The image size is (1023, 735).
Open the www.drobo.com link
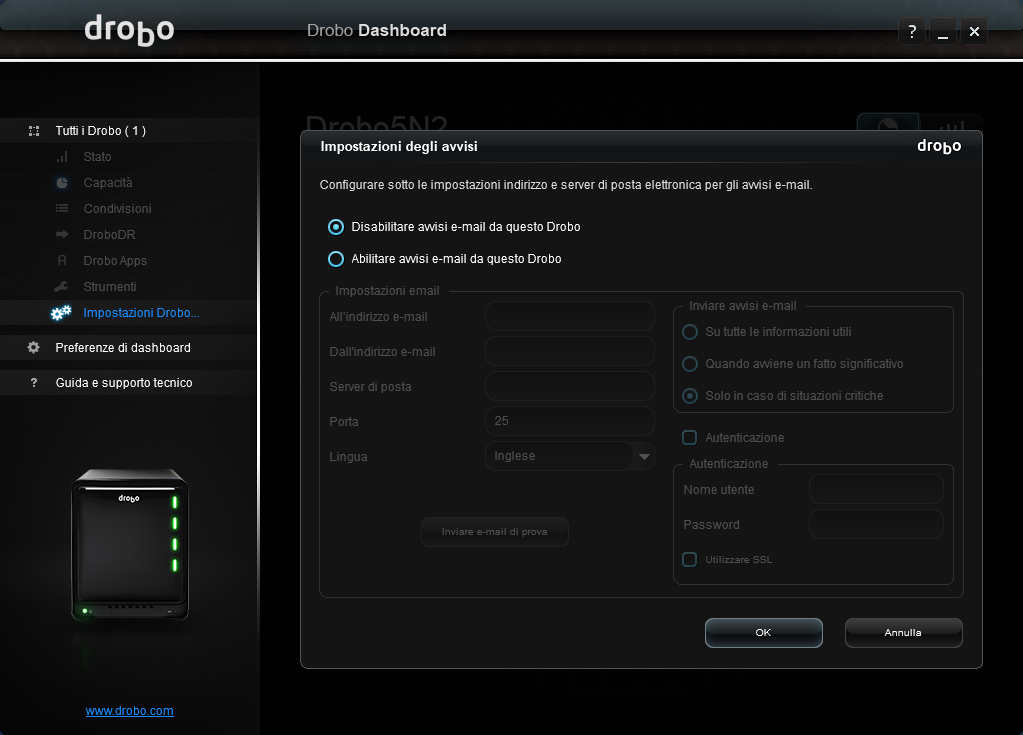coord(129,711)
